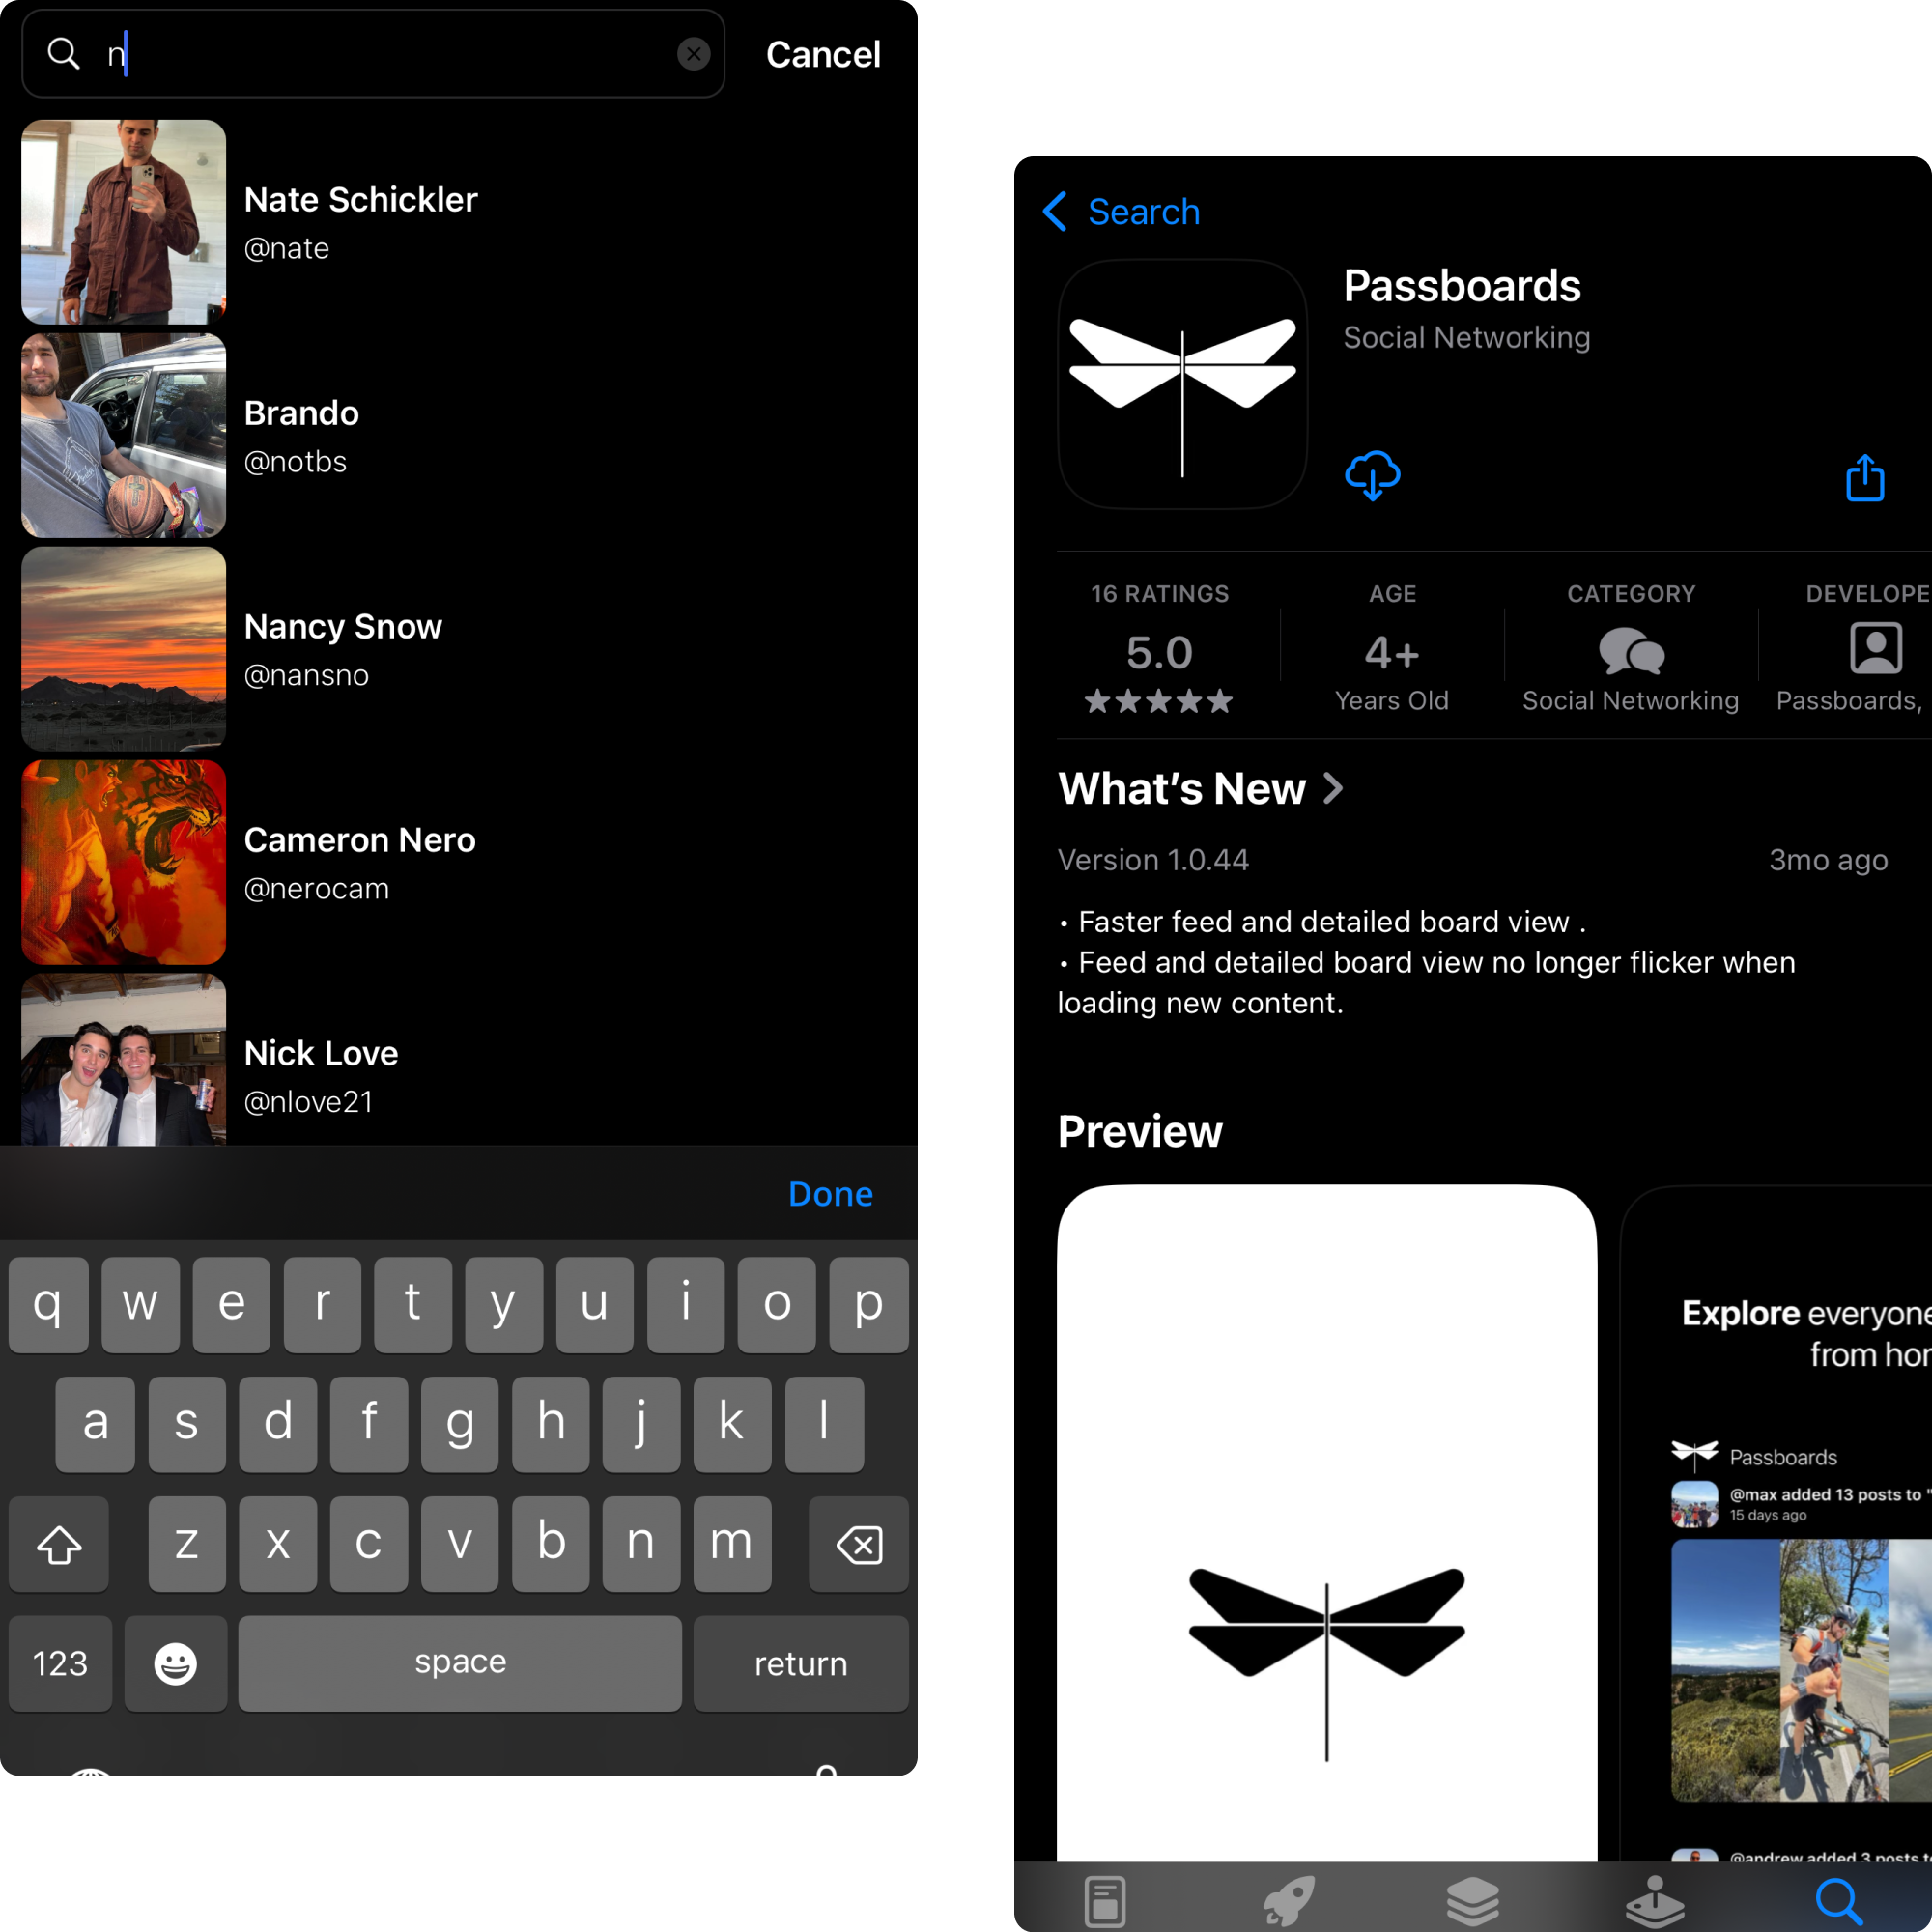Open the Arcade joystick tab
The image size is (1932, 1932).
[1656, 1901]
